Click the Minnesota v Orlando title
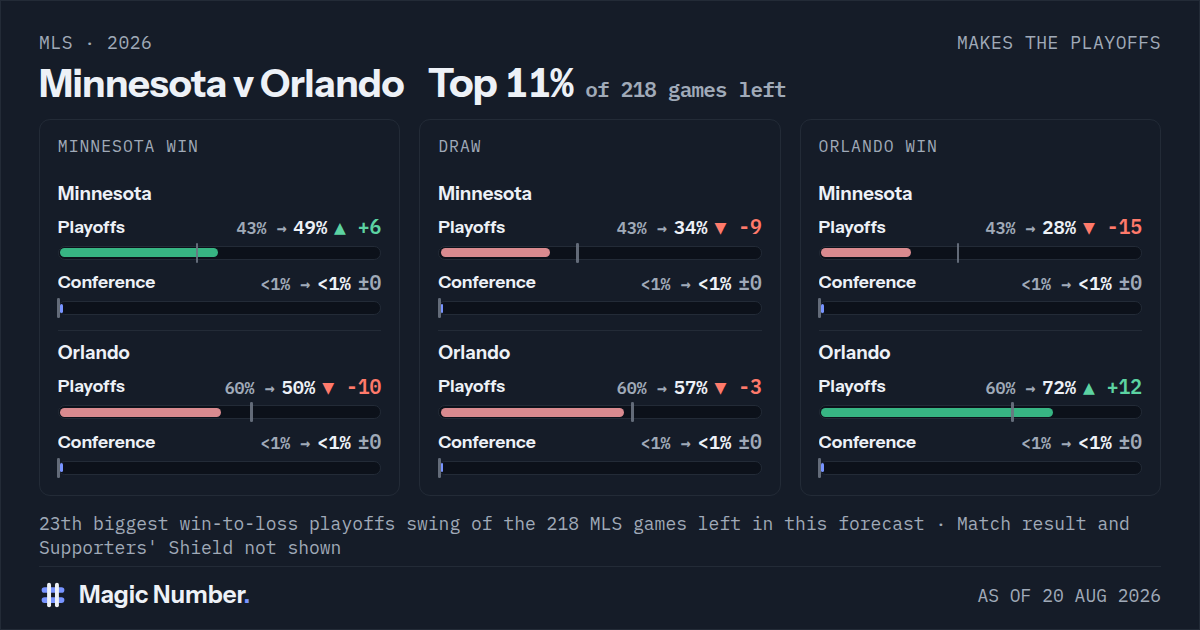 pos(221,84)
